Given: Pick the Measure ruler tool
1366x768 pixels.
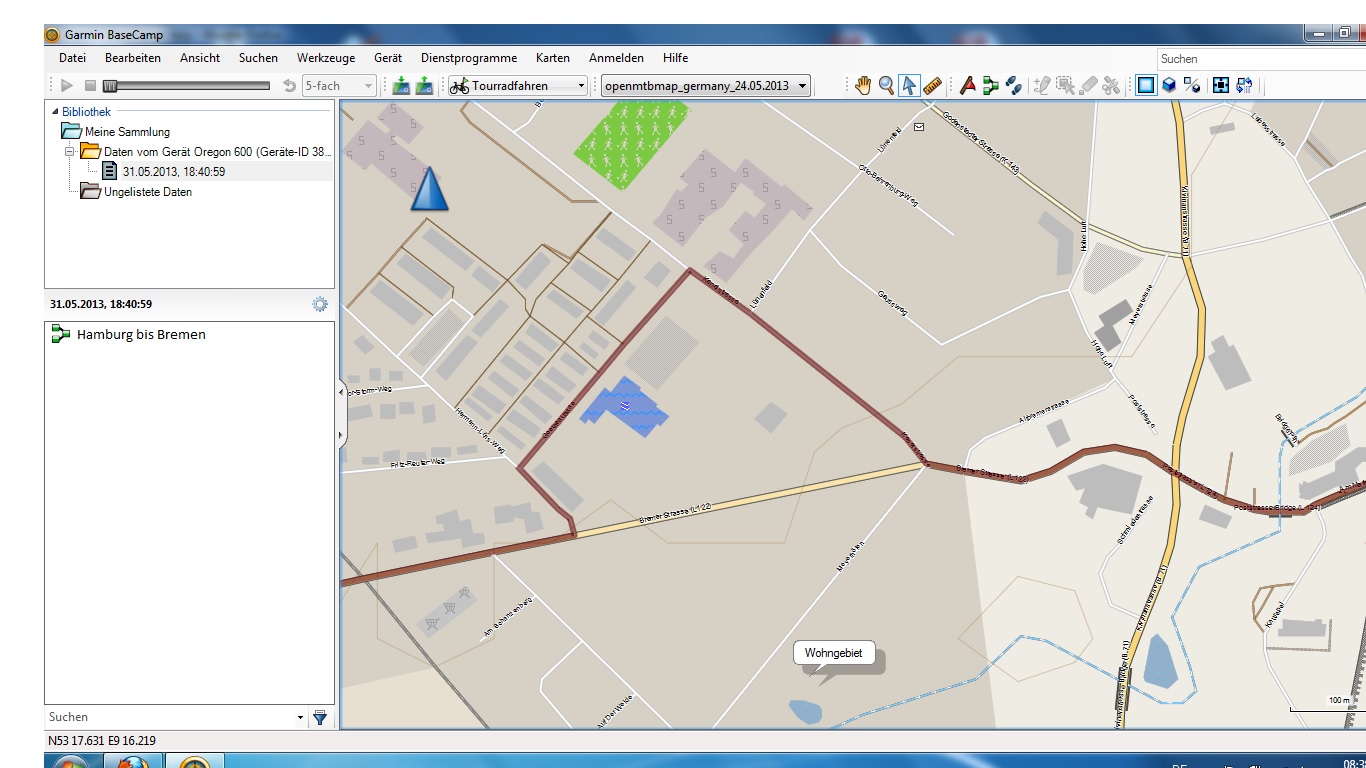Looking at the screenshot, I should (x=932, y=86).
